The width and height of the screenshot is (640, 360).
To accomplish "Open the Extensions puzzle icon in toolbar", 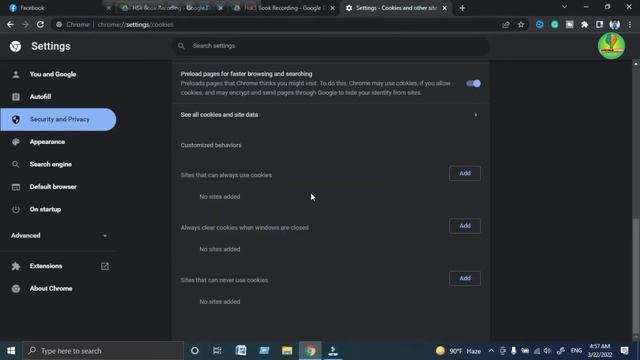I will click(x=584, y=24).
